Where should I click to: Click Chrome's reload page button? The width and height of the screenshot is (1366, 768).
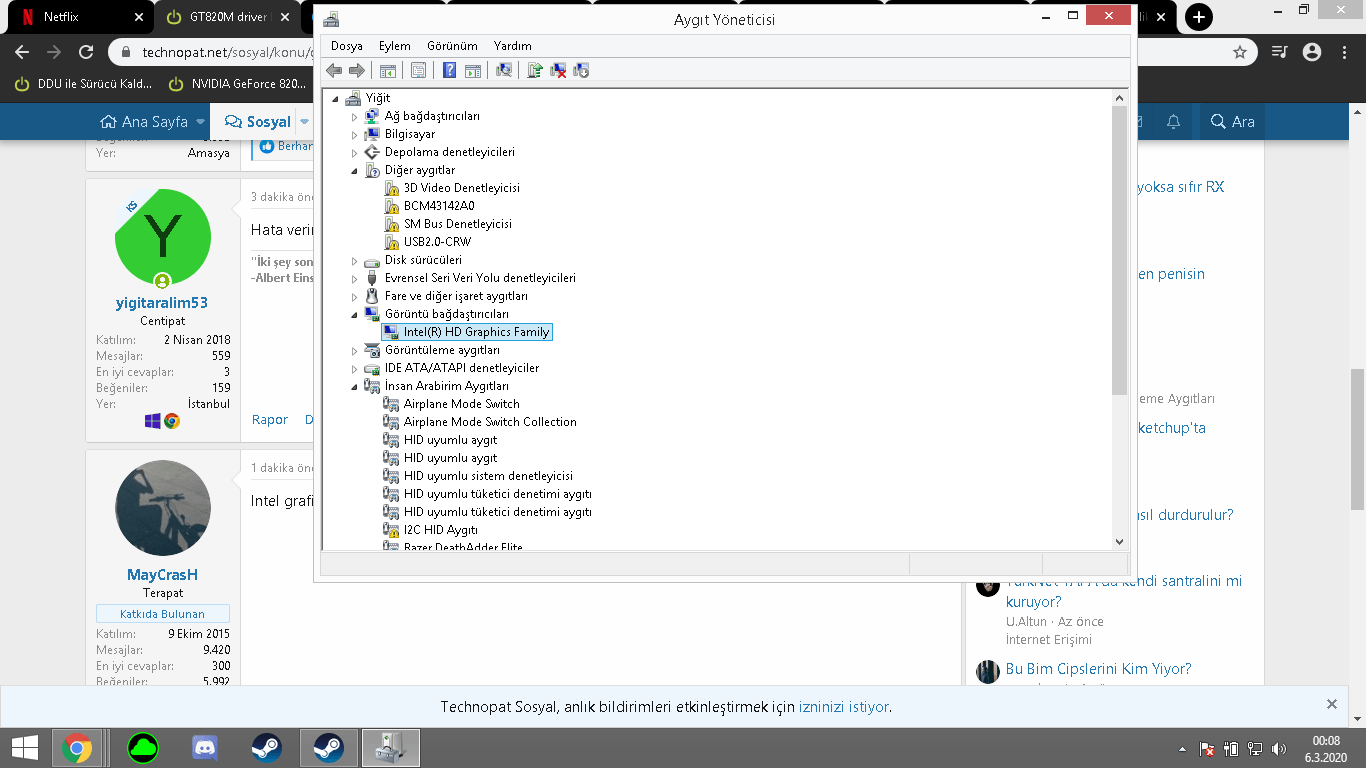[x=86, y=52]
